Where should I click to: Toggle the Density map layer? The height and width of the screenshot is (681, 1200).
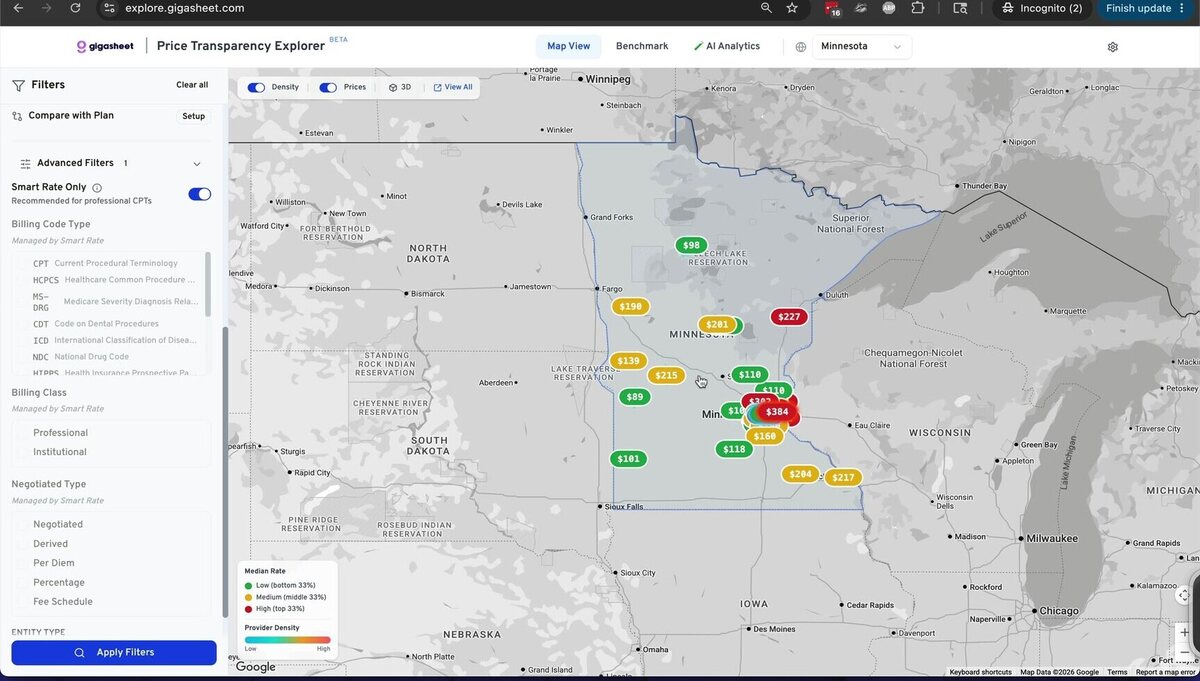tap(257, 87)
